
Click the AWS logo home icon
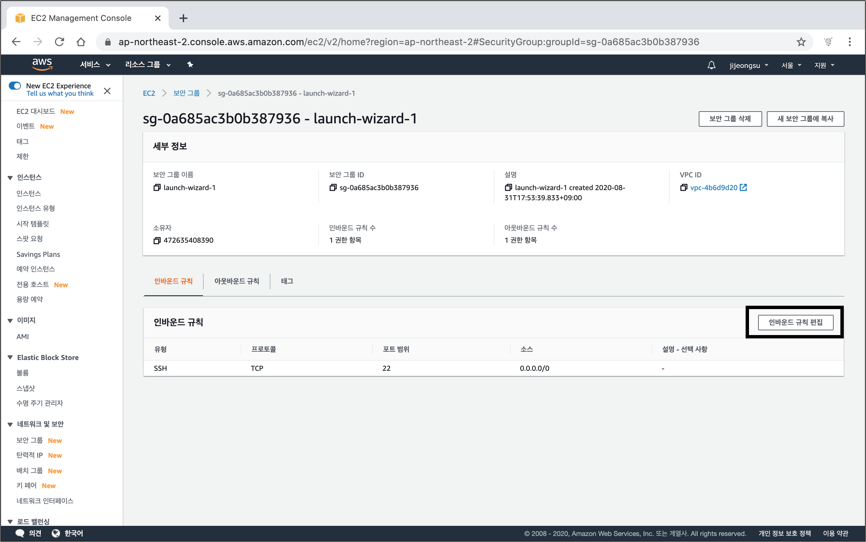pyautogui.click(x=42, y=64)
